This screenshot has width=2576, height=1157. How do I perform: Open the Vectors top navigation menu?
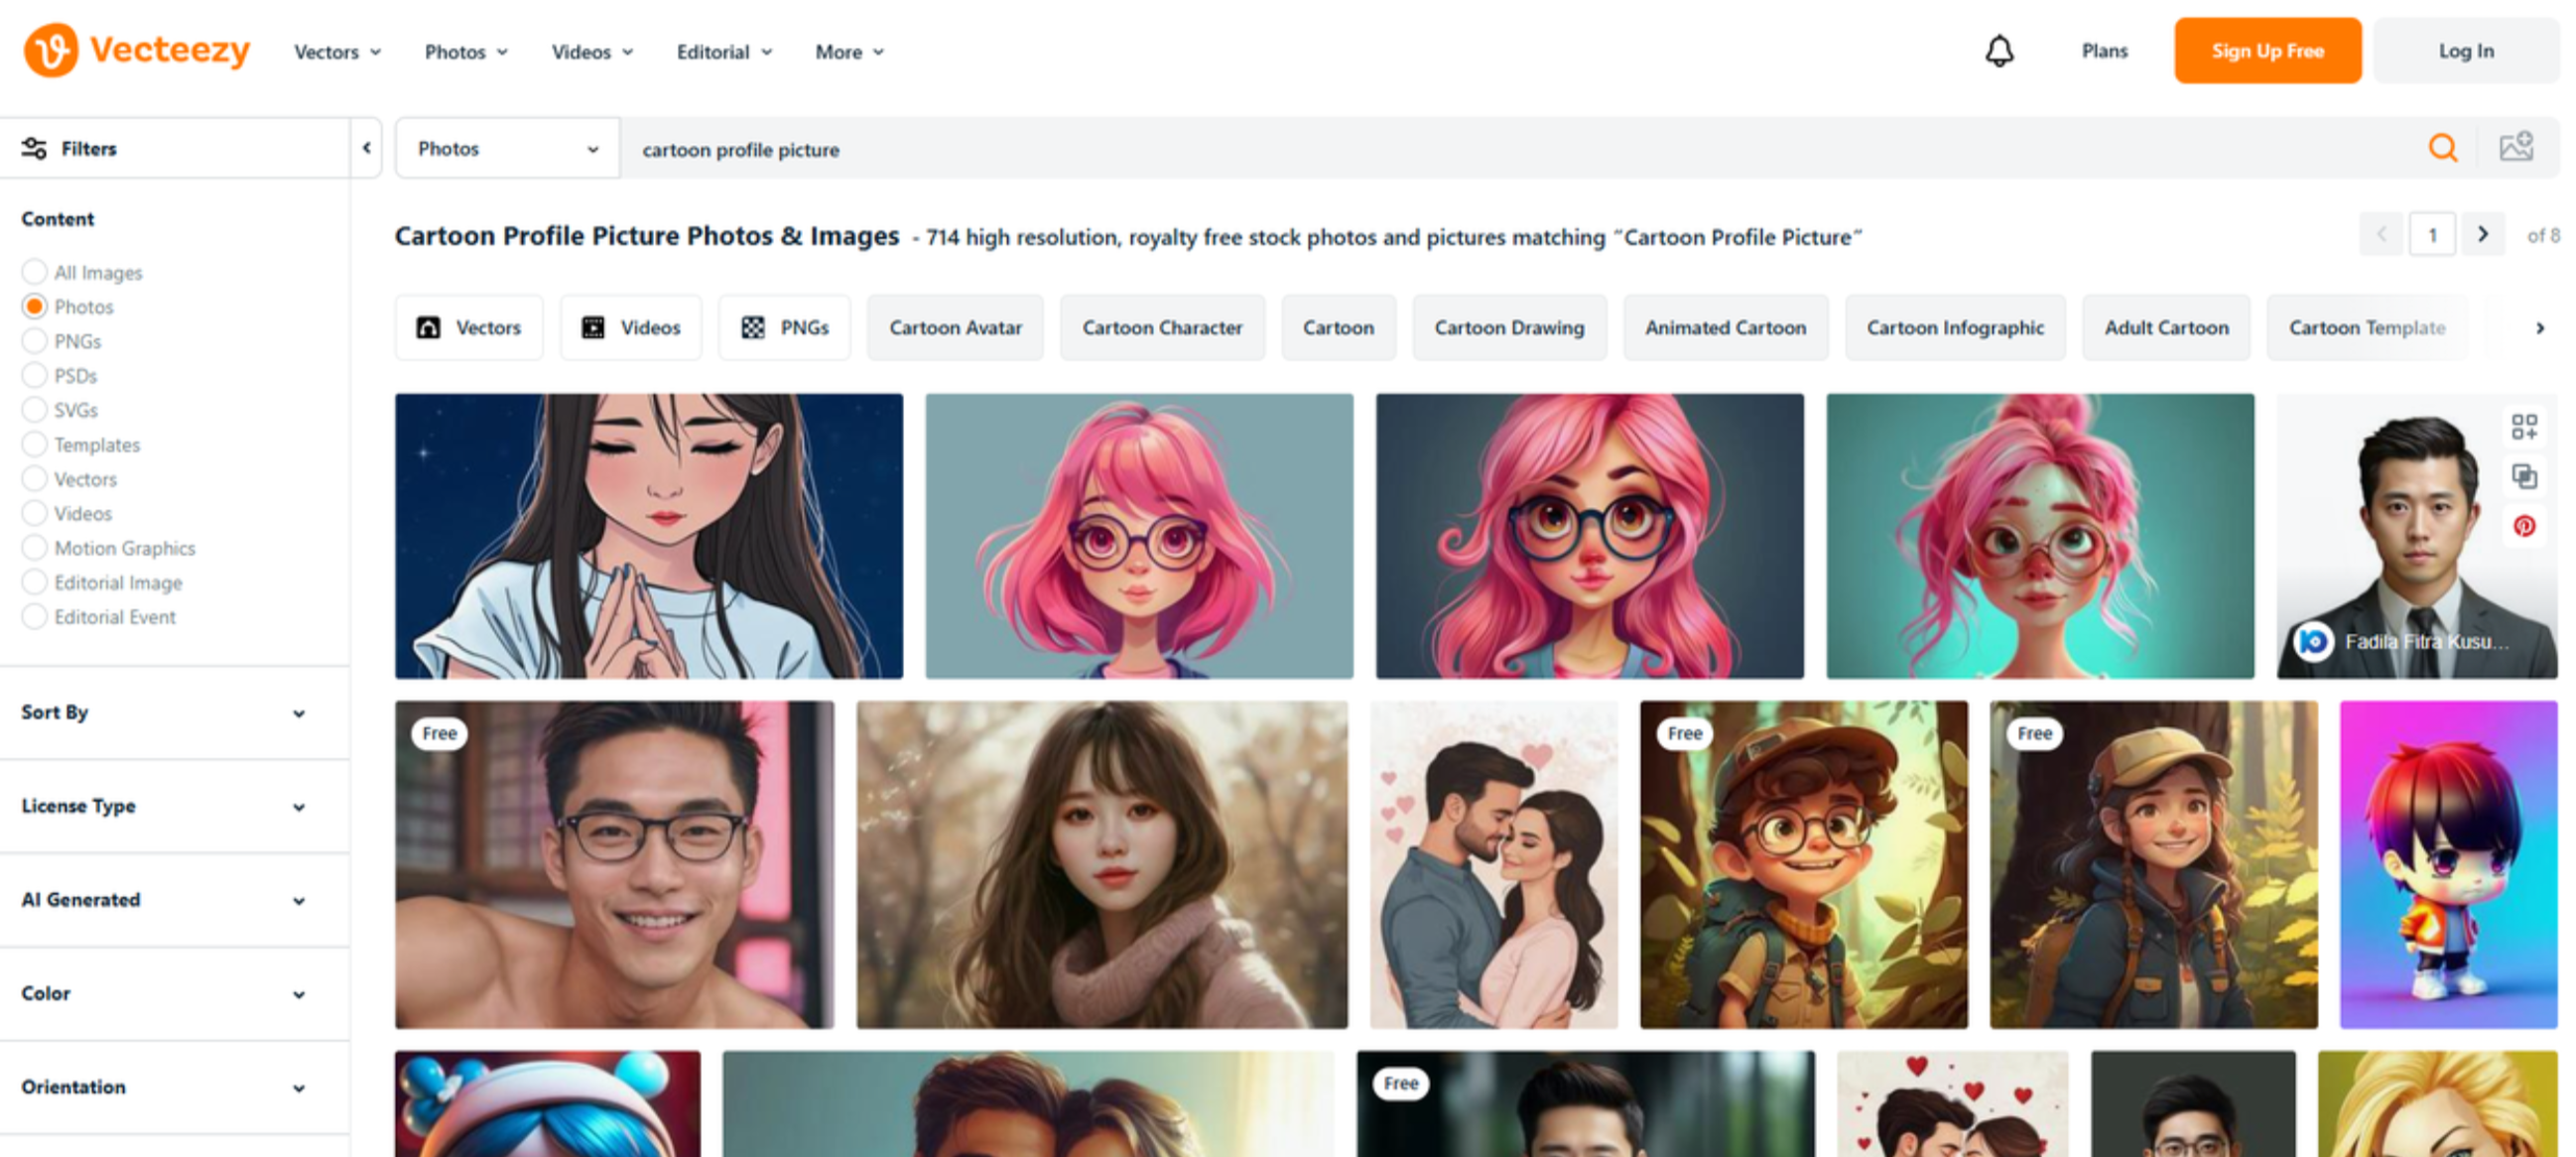(337, 52)
